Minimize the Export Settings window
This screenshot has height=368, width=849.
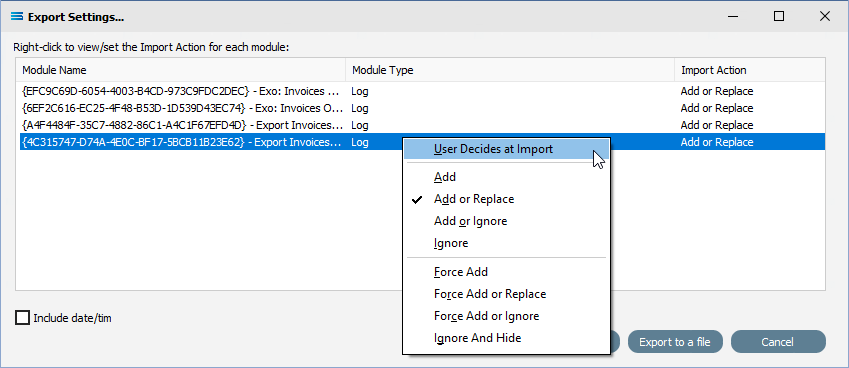pyautogui.click(x=733, y=16)
